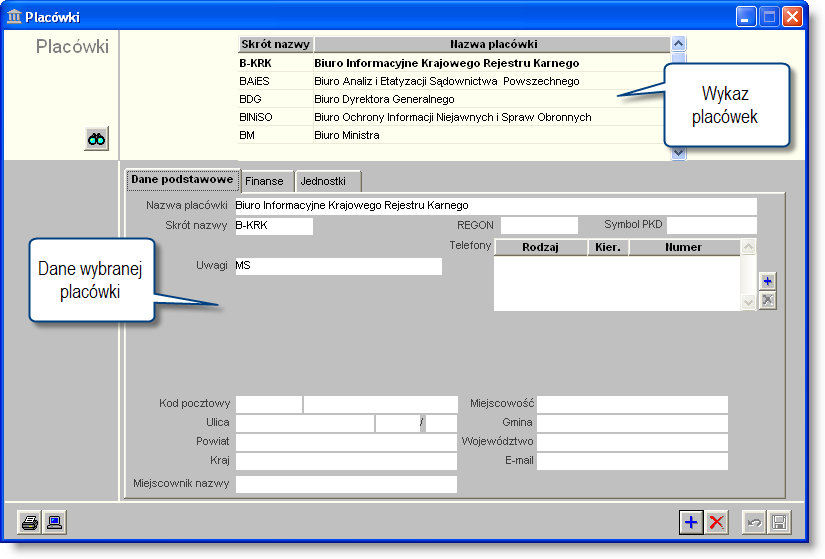Click the Nazwa placówki column header

point(492,44)
